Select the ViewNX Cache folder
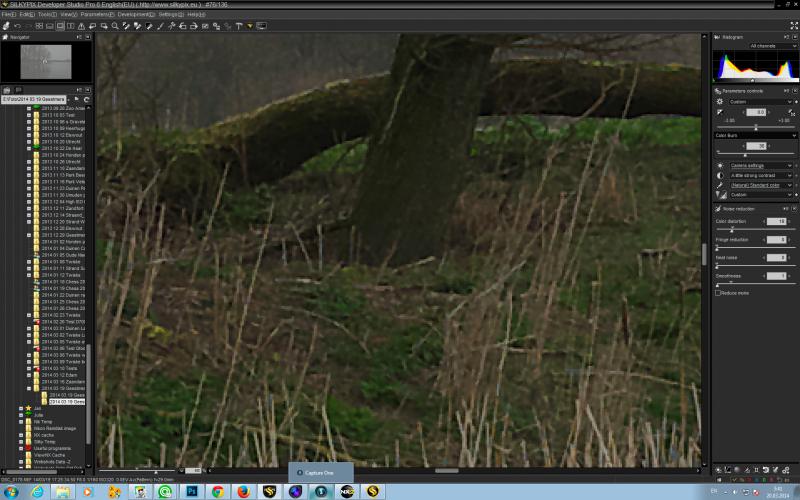Viewport: 800px width, 500px height. [49, 455]
